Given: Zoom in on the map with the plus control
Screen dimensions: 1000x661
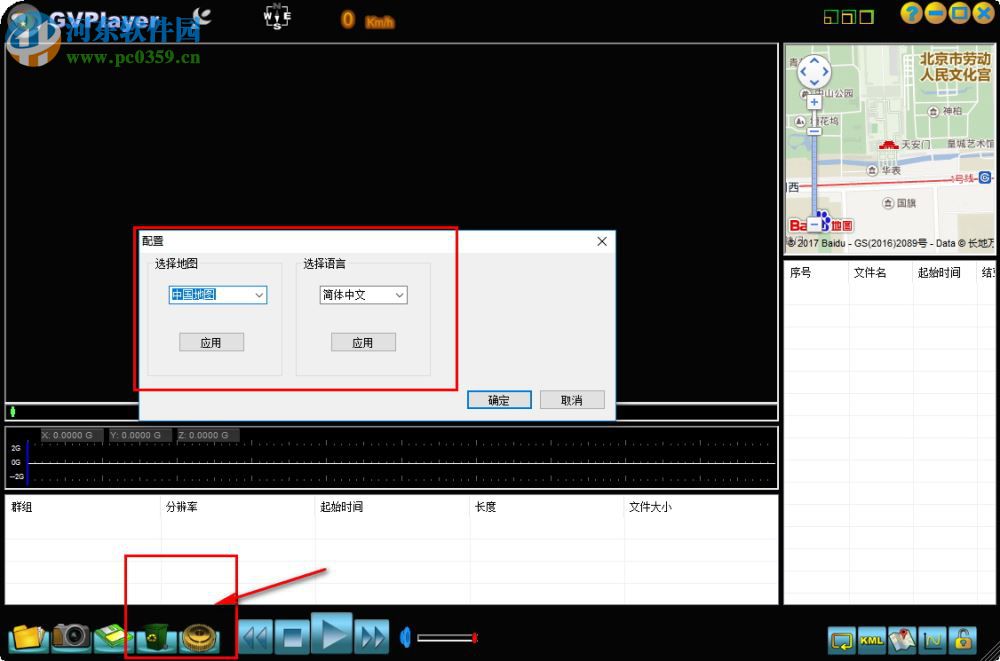Looking at the screenshot, I should (813, 100).
